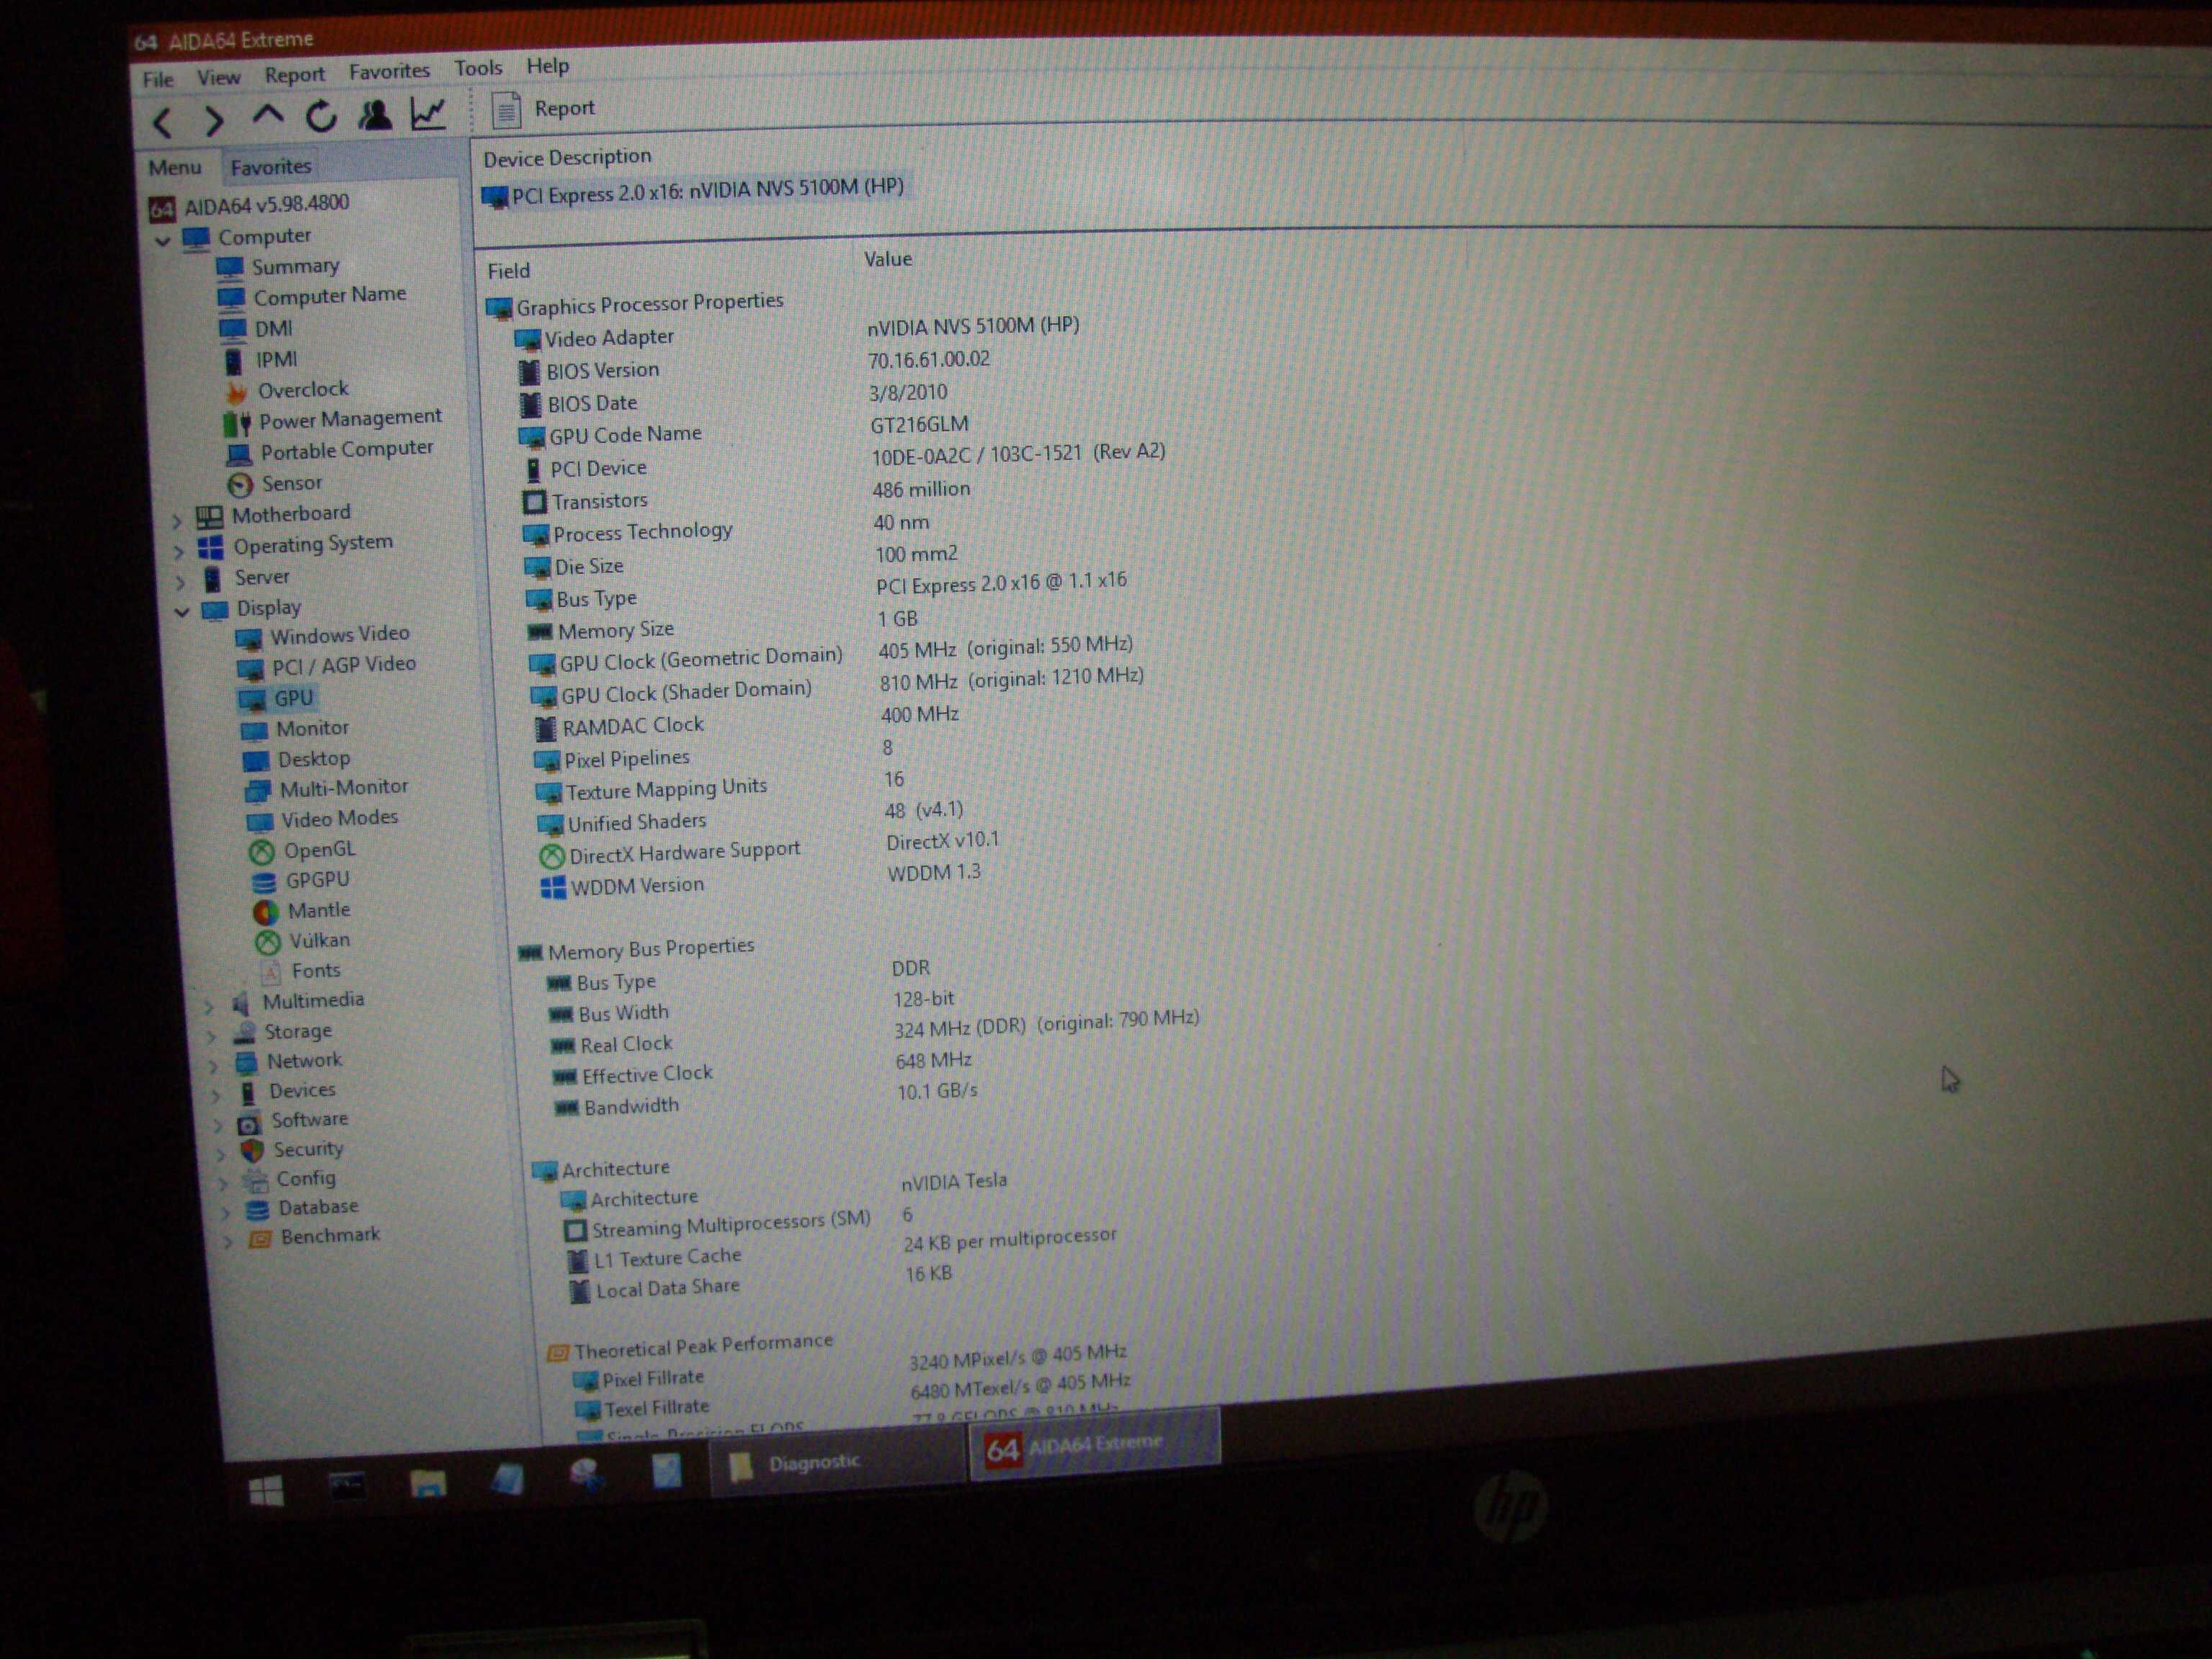Expand the Operating System tree node
Image resolution: width=2212 pixels, height=1659 pixels.
pyautogui.click(x=178, y=551)
